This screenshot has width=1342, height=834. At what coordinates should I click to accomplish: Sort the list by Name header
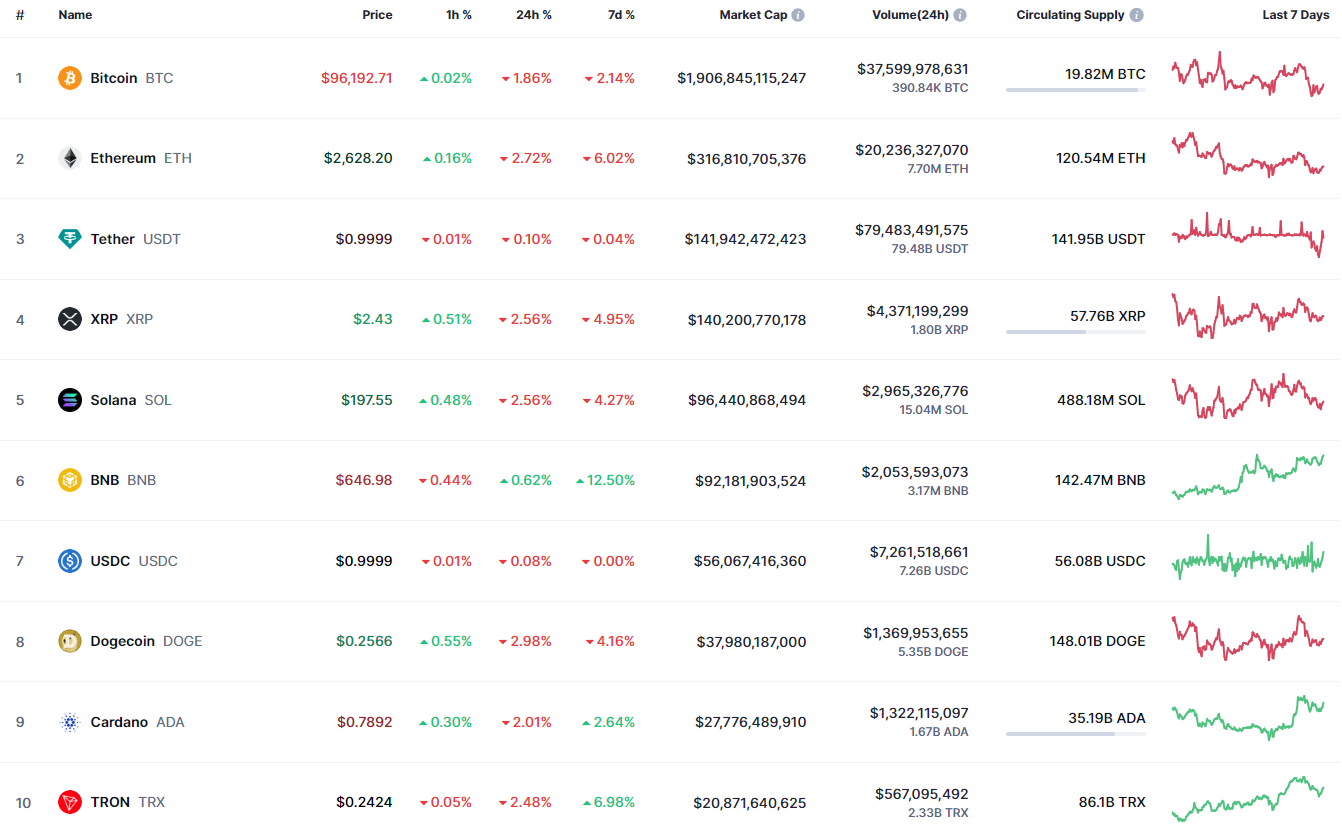tap(75, 15)
